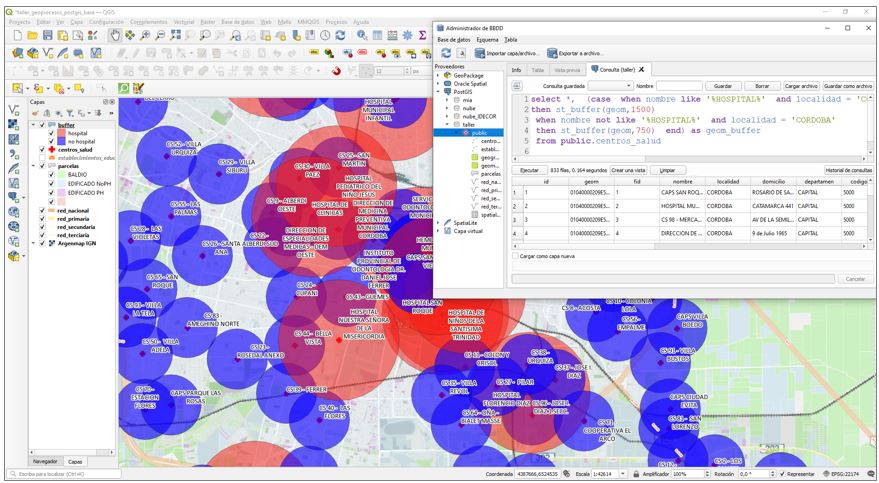Image resolution: width=879 pixels, height=483 pixels.
Task: Open the Esquema menu in DB Manager
Action: (487, 40)
